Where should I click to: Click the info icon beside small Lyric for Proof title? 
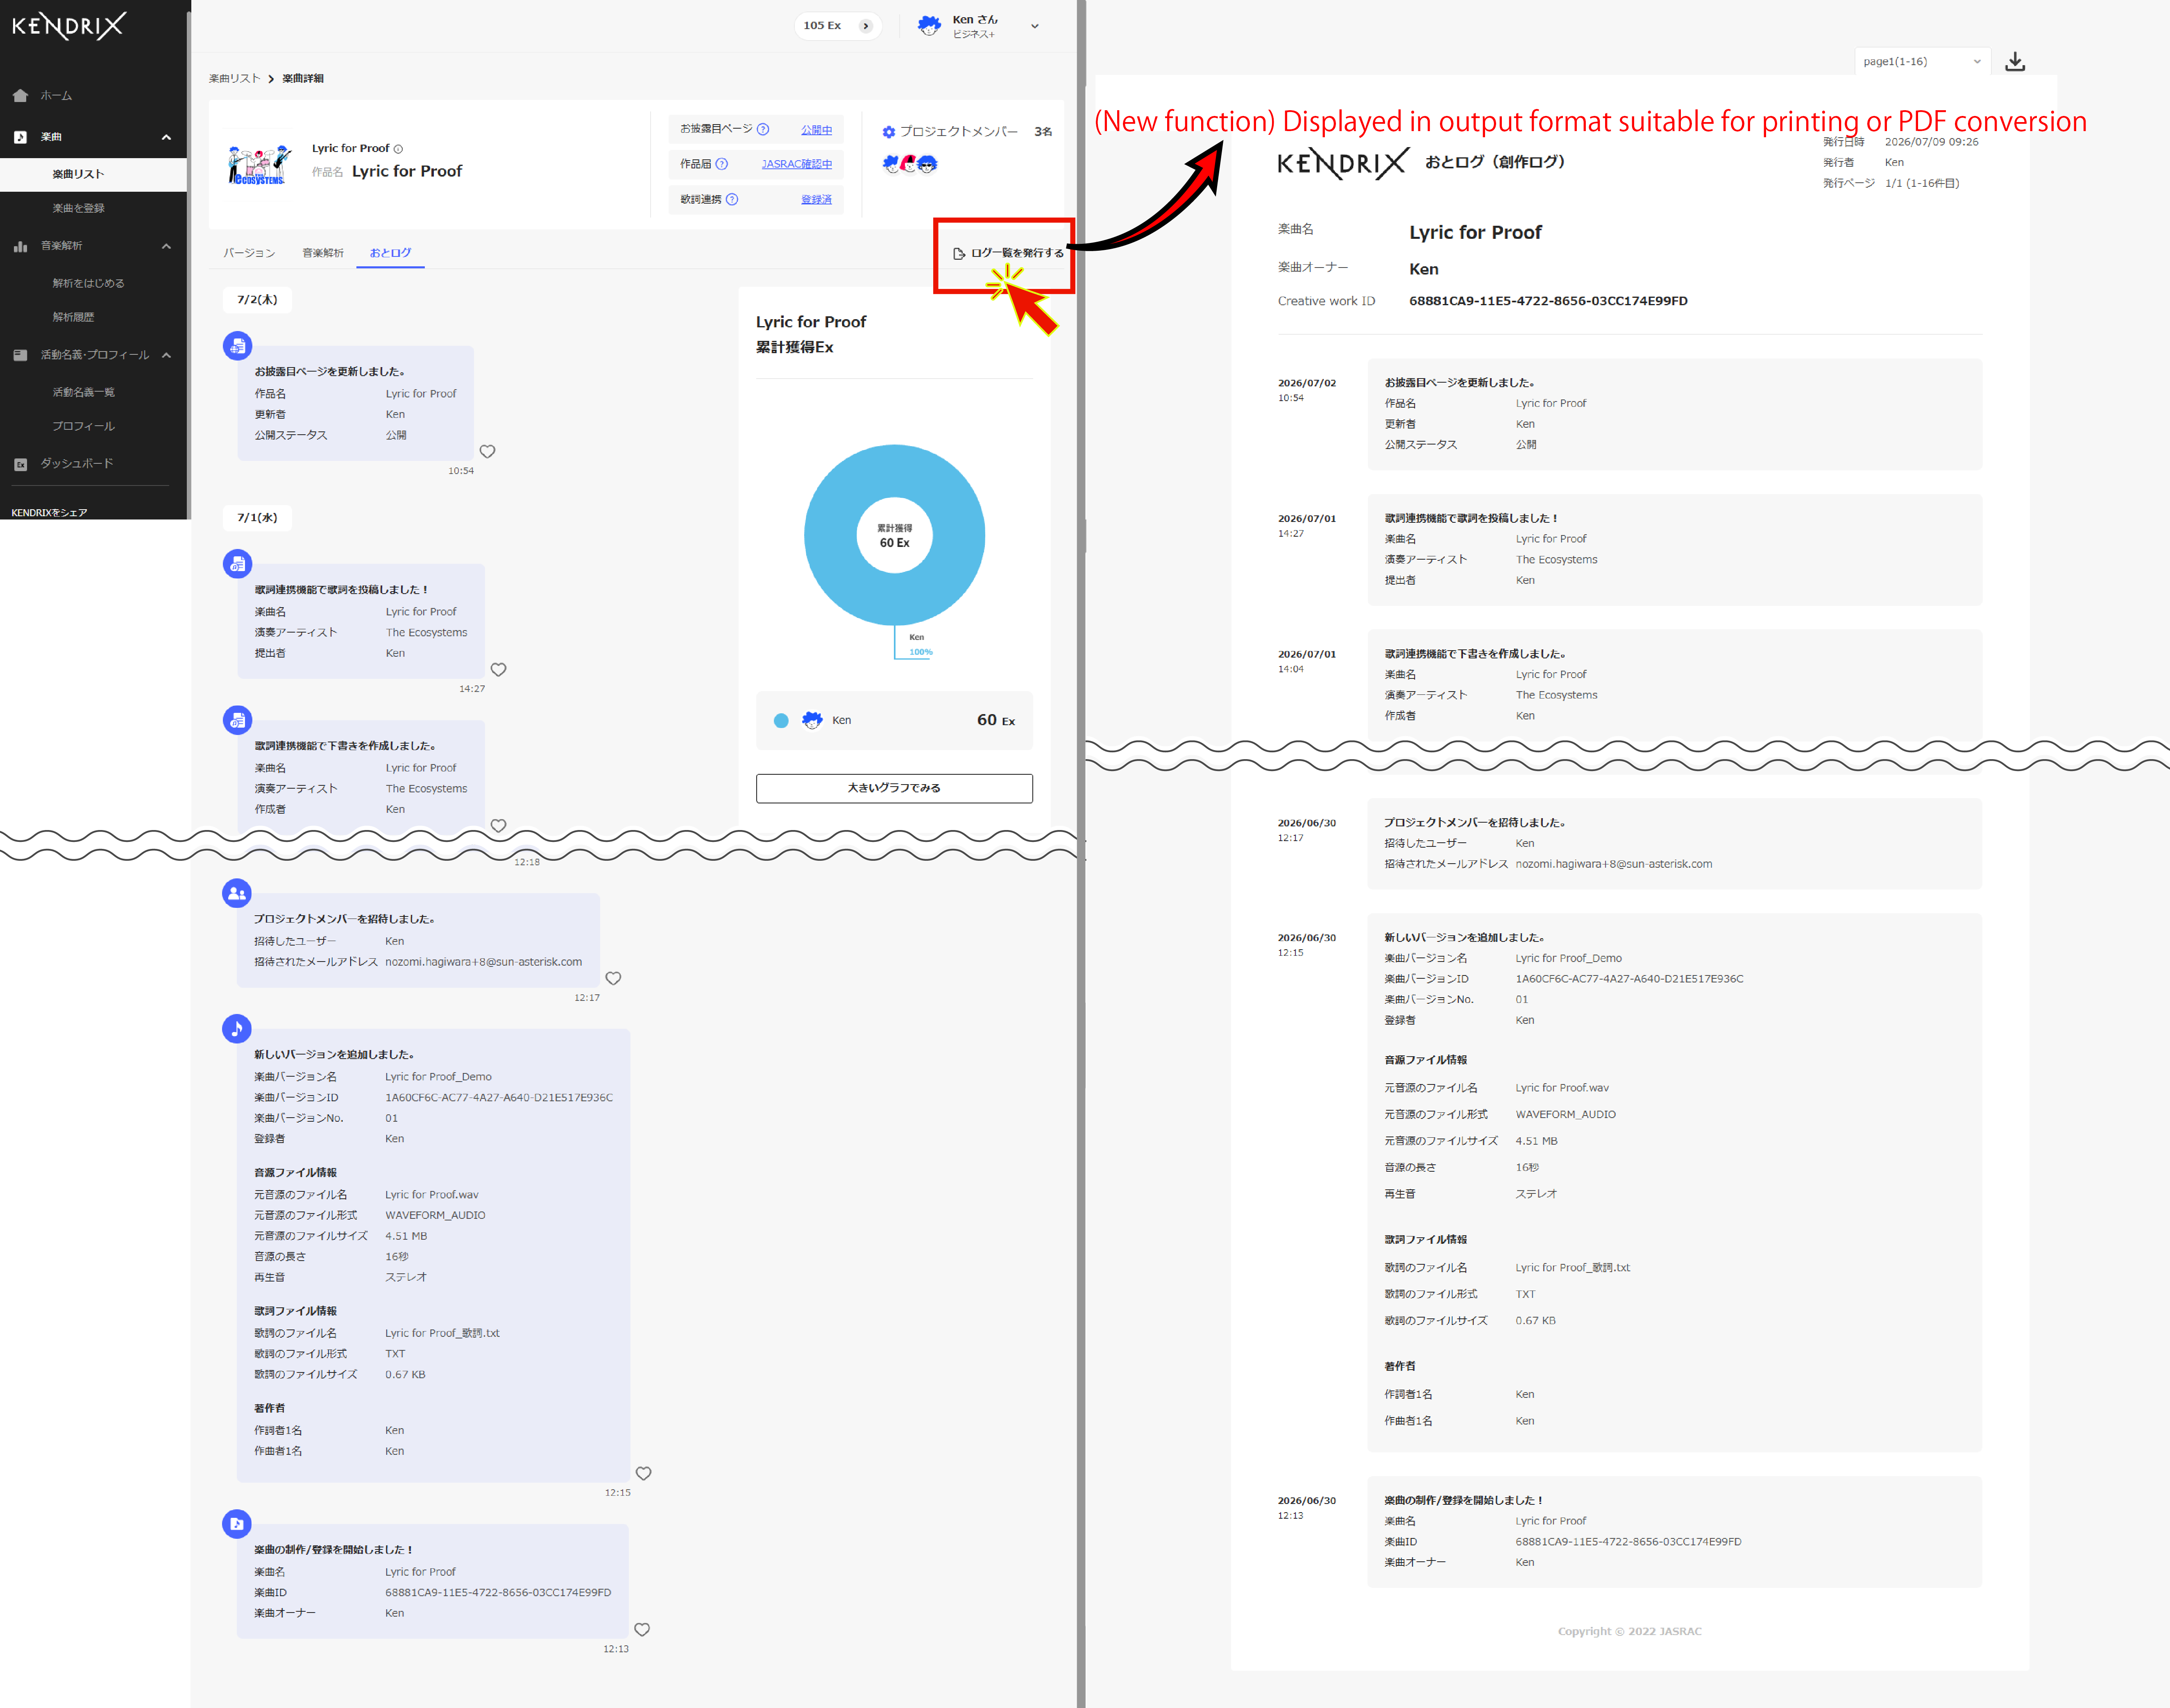[398, 149]
